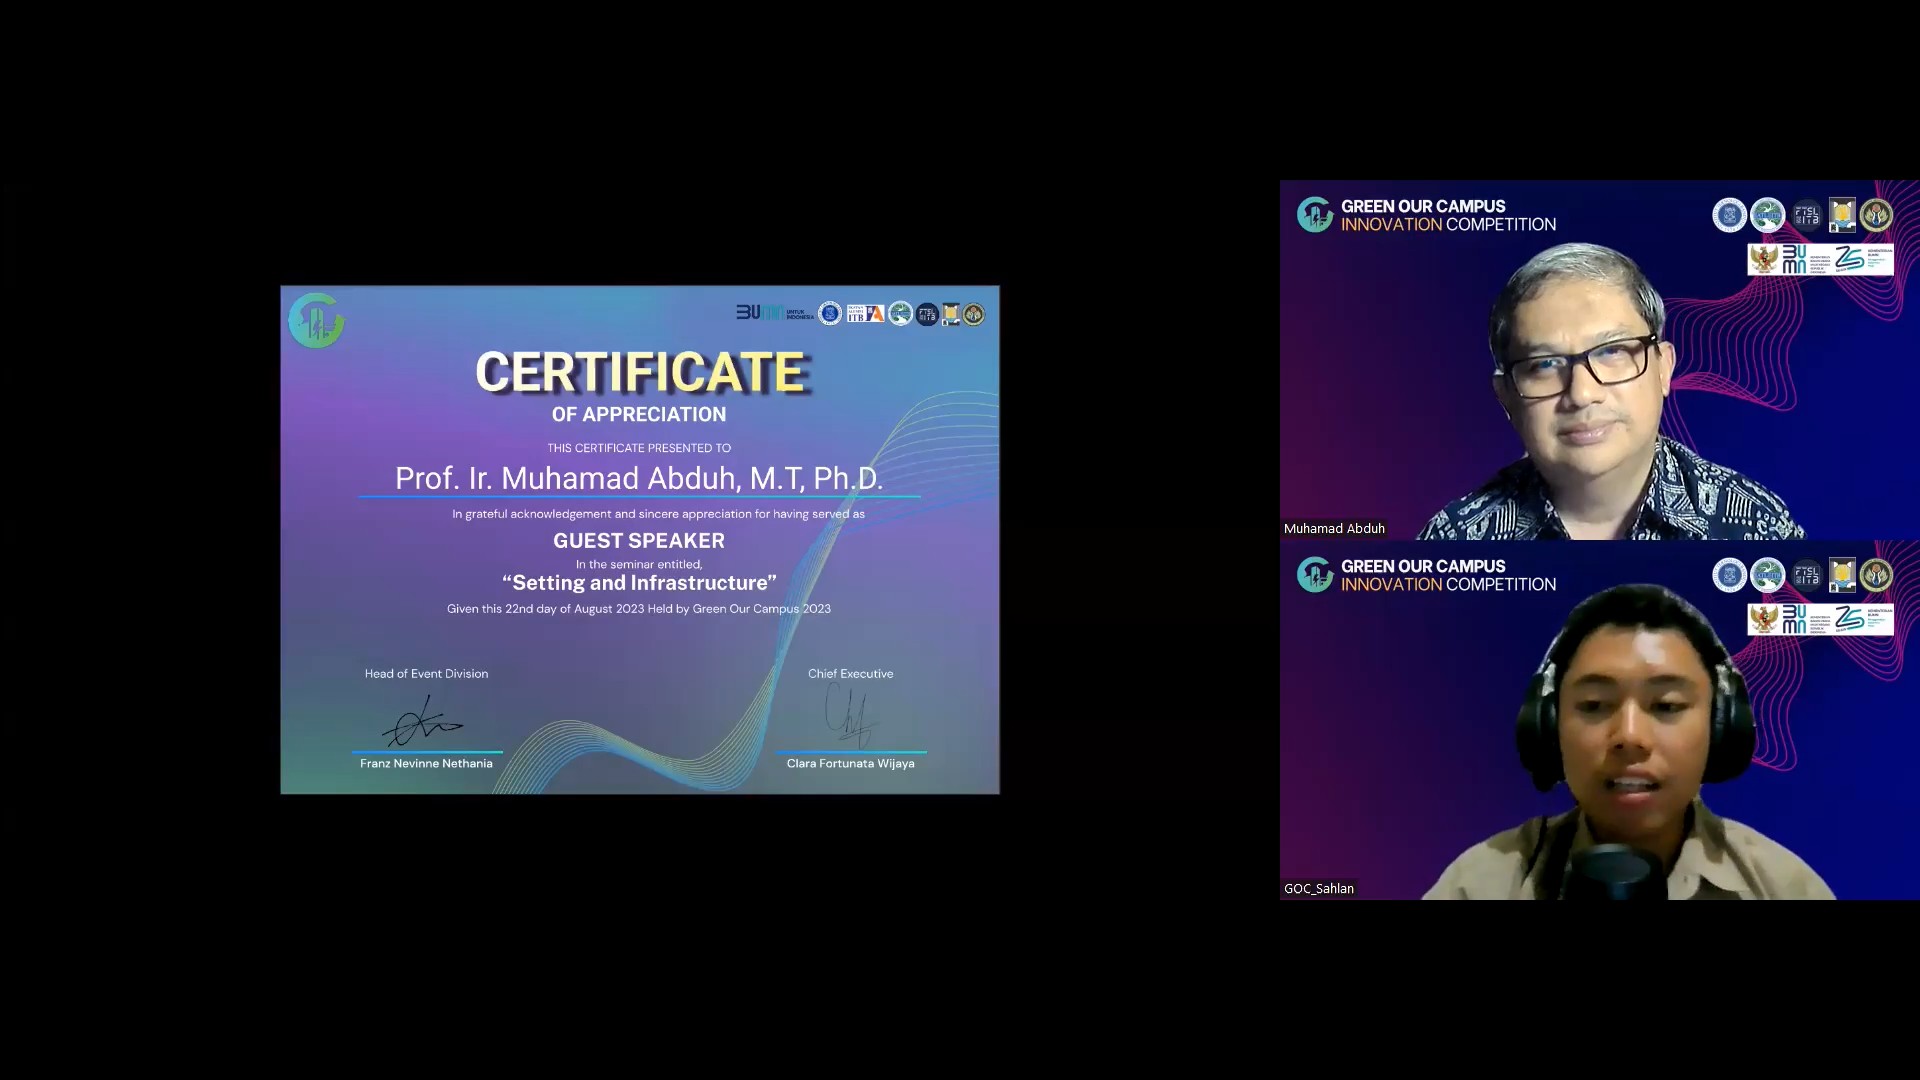This screenshot has width=1920, height=1080.
Task: Click the Garuda BUMN banner in bottom video
Action: (1819, 619)
